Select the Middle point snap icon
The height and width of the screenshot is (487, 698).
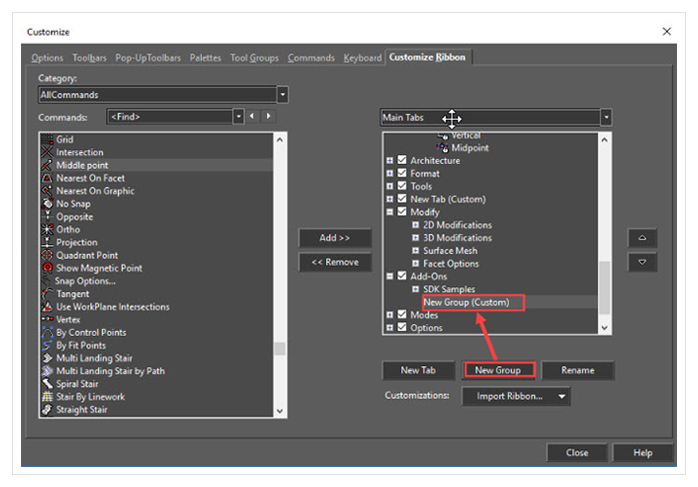coord(47,165)
